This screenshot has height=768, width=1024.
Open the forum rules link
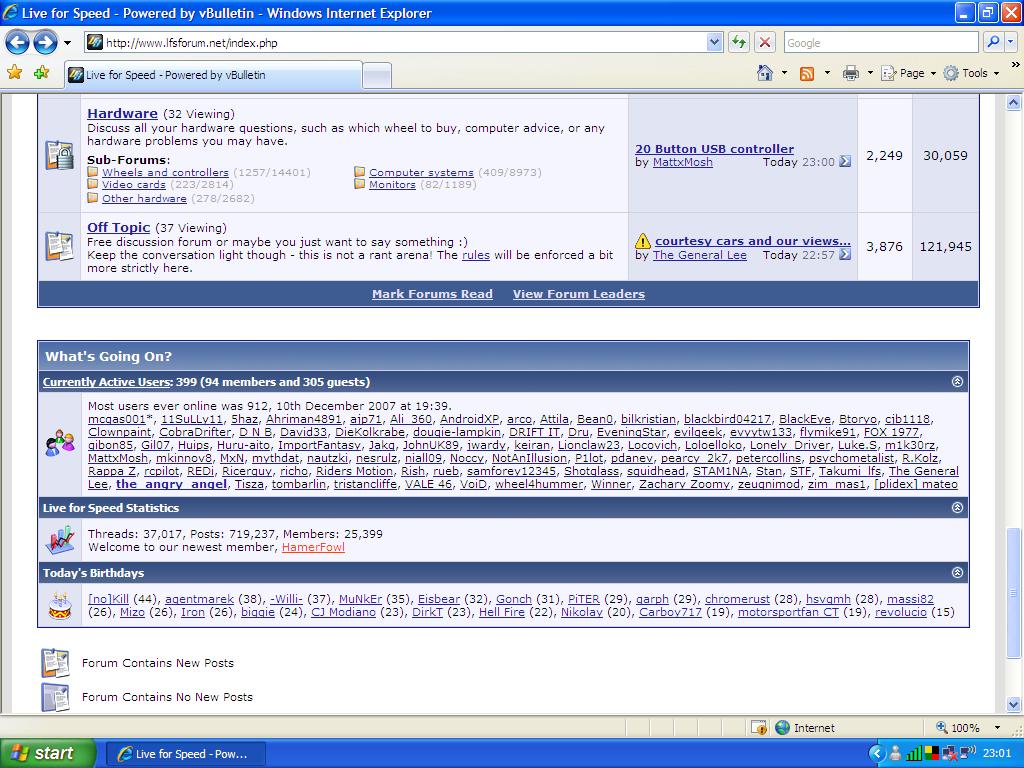point(475,255)
